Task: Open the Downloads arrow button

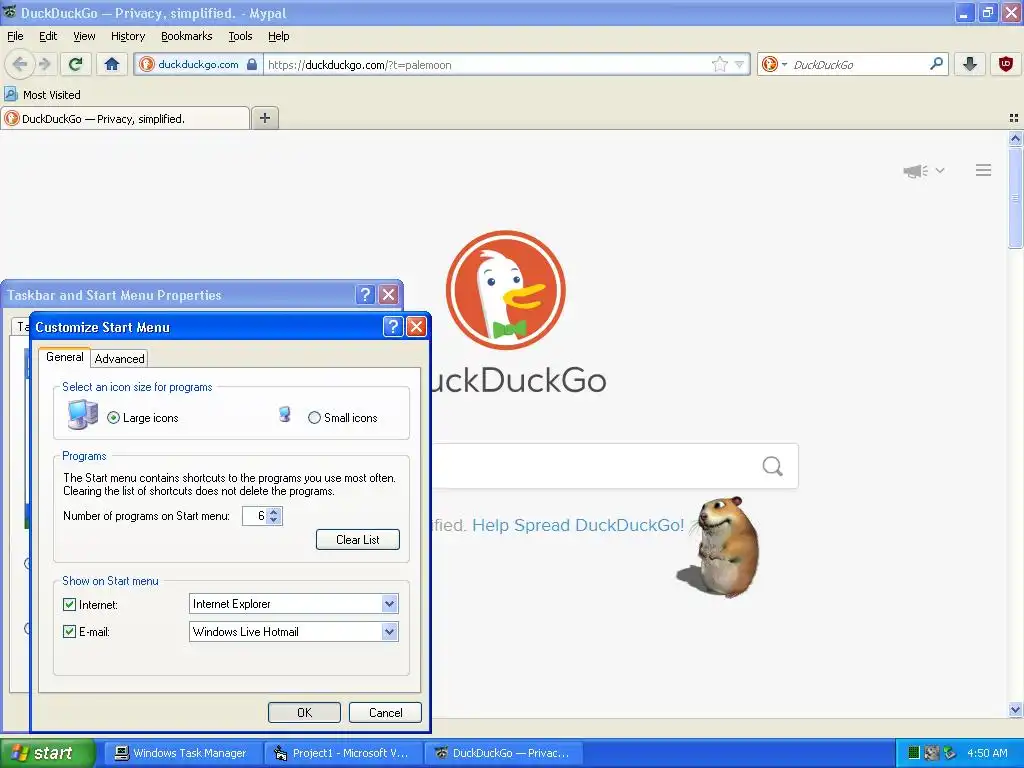Action: (970, 64)
